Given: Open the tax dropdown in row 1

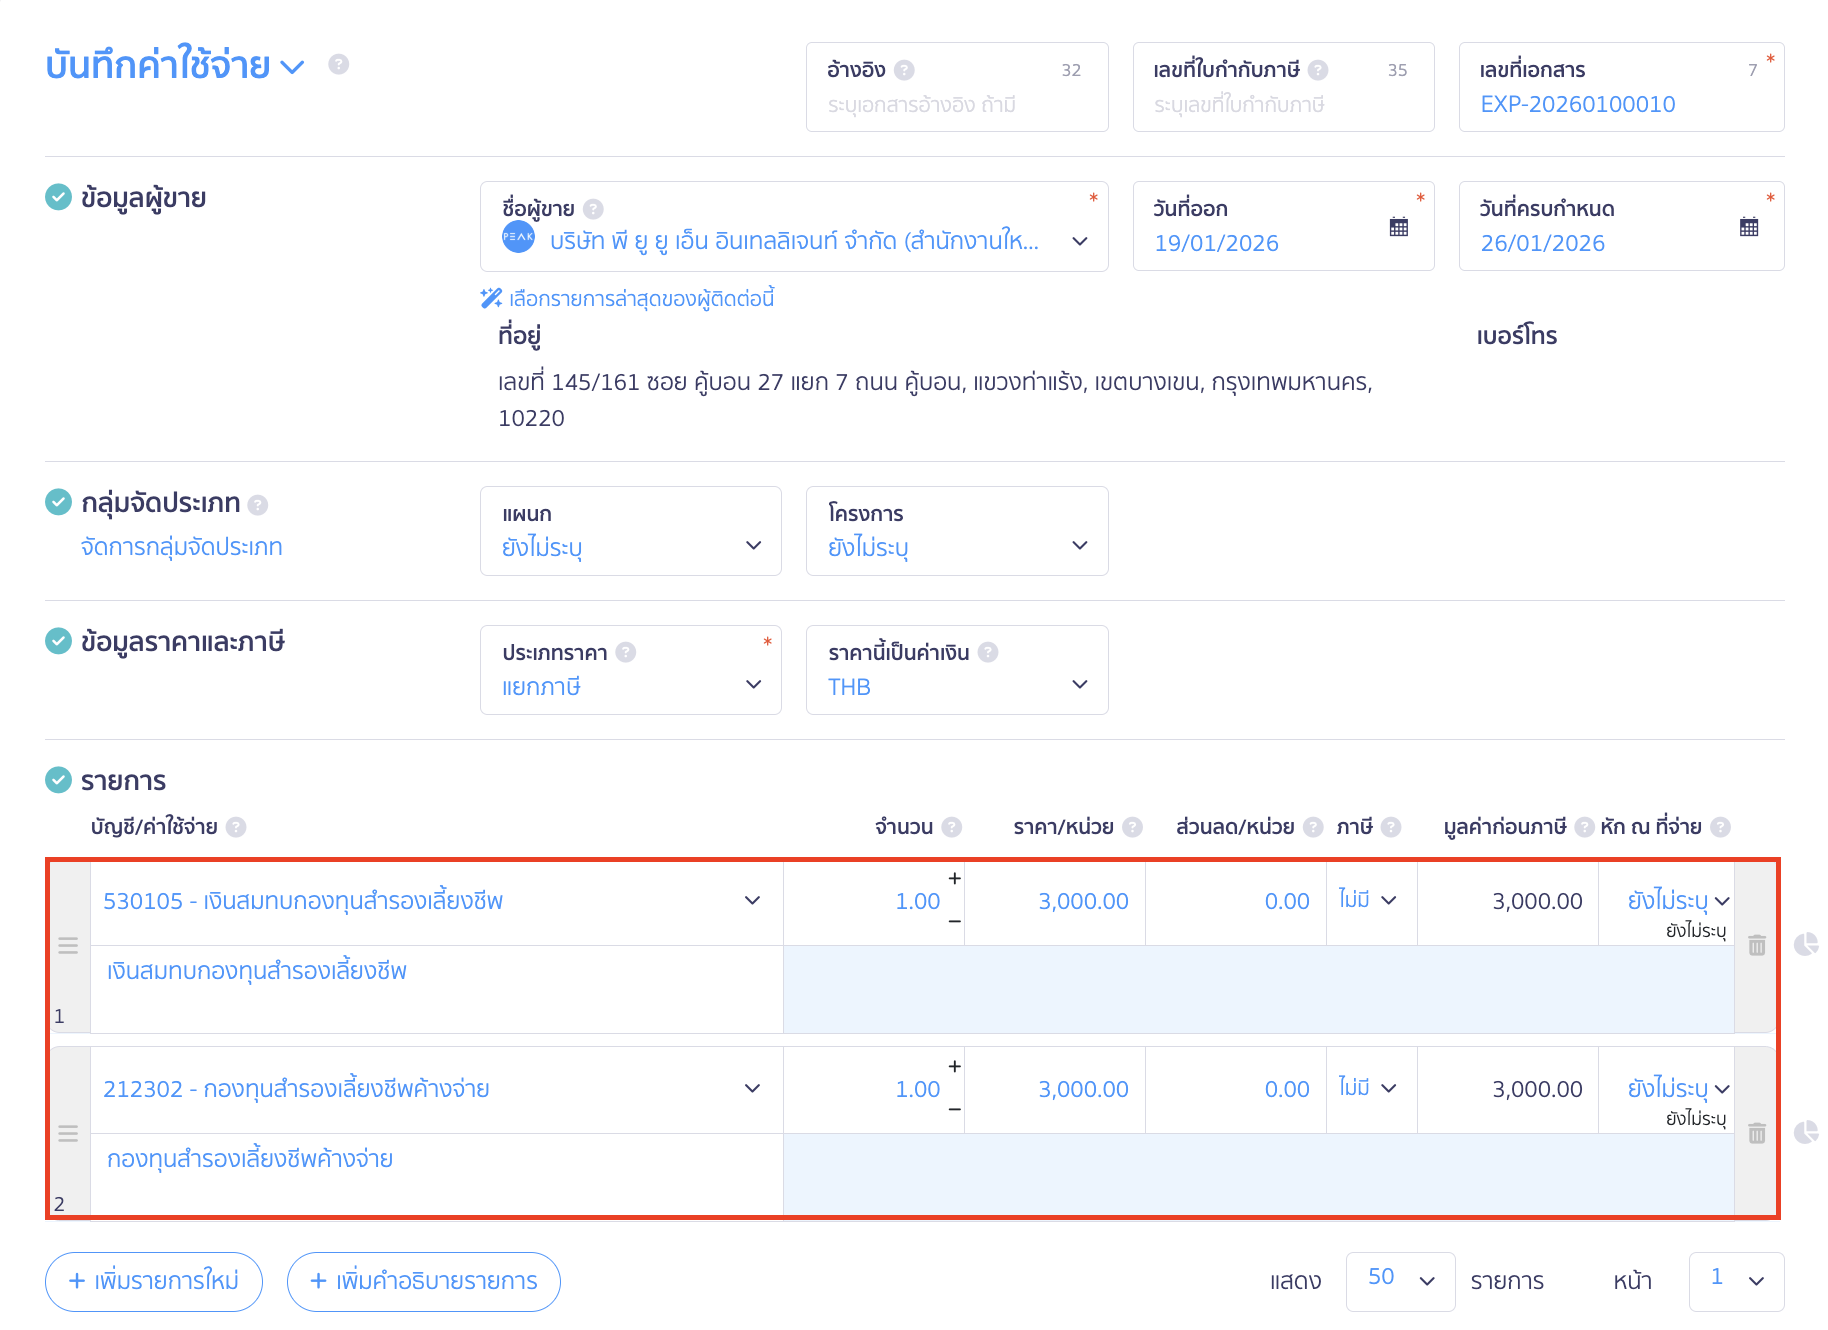Looking at the screenshot, I should pyautogui.click(x=1368, y=900).
